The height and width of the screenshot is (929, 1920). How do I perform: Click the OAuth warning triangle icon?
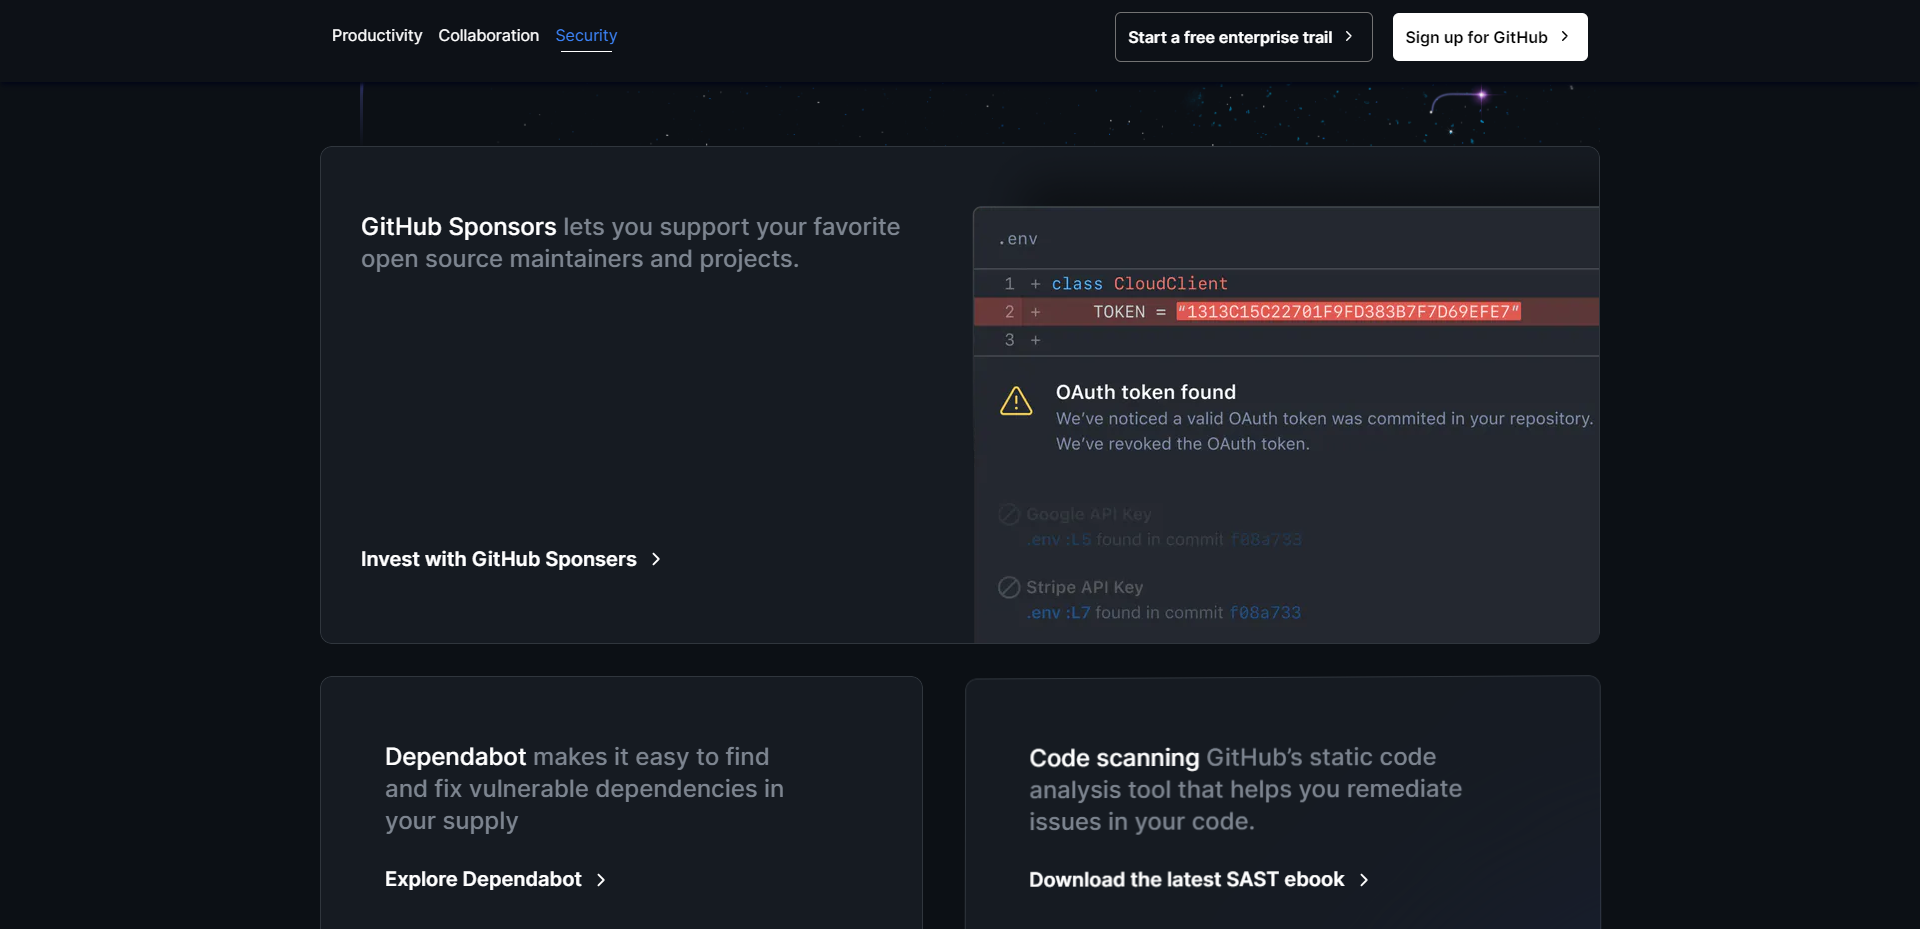click(1016, 401)
